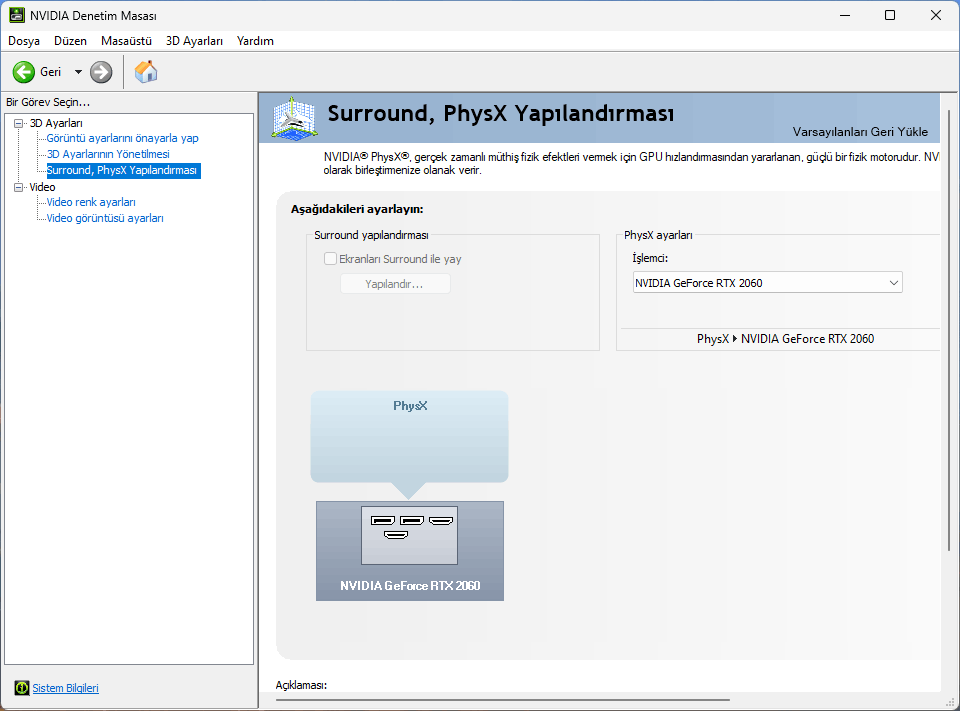Click the Video tree category label
The image size is (960, 711).
click(42, 187)
